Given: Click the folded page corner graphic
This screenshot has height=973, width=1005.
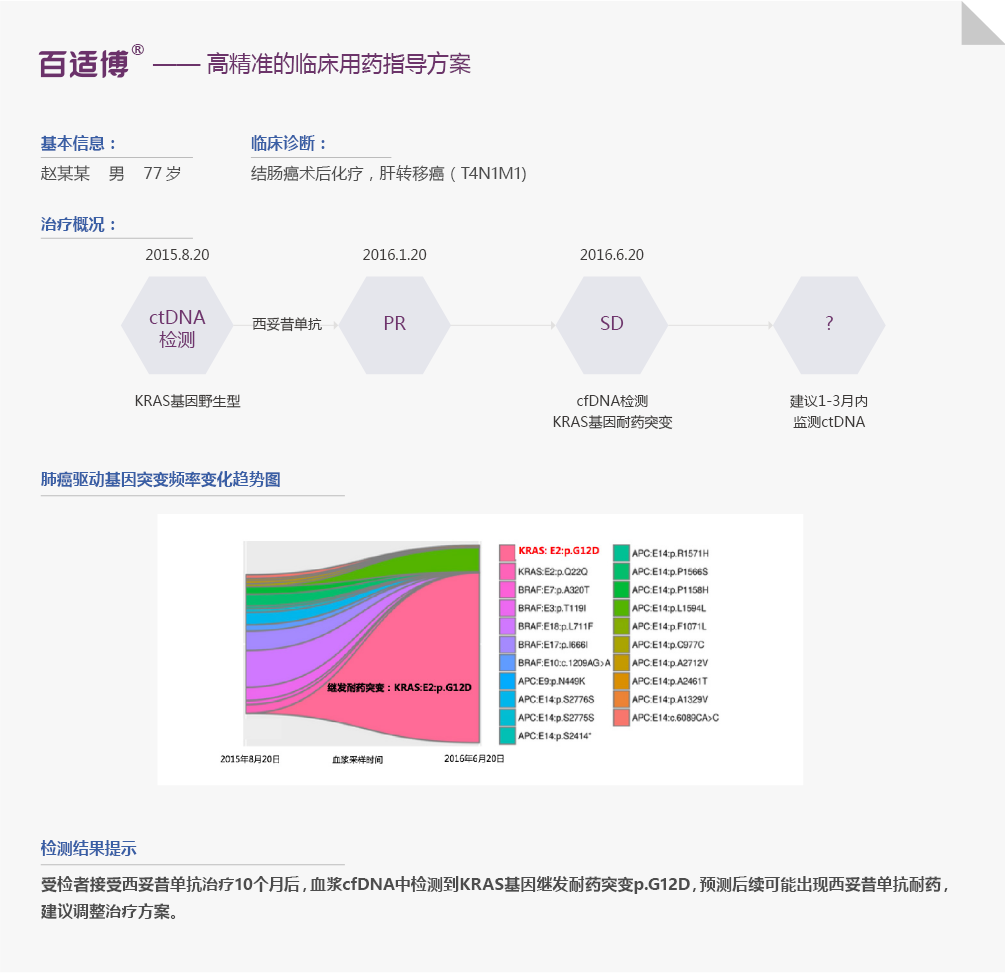Looking at the screenshot, I should [983, 23].
